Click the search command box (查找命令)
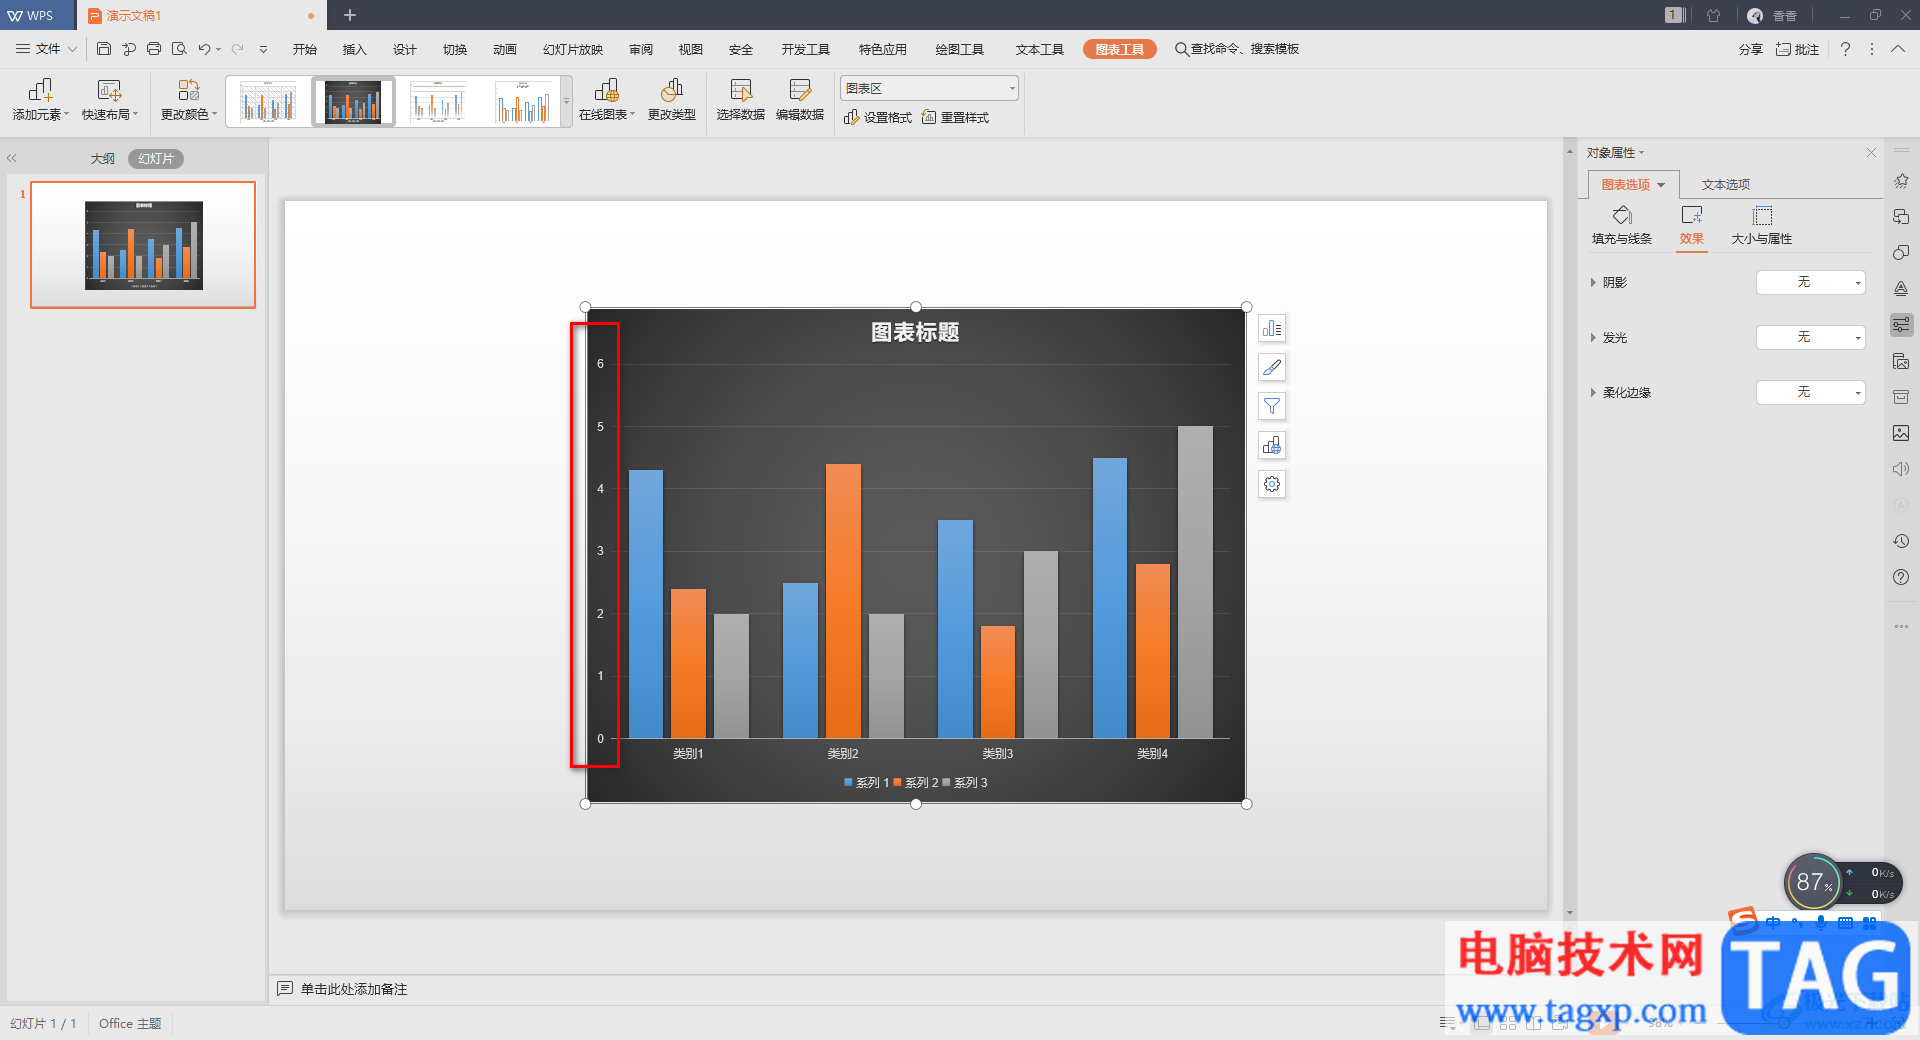This screenshot has height=1040, width=1920. coord(1237,49)
